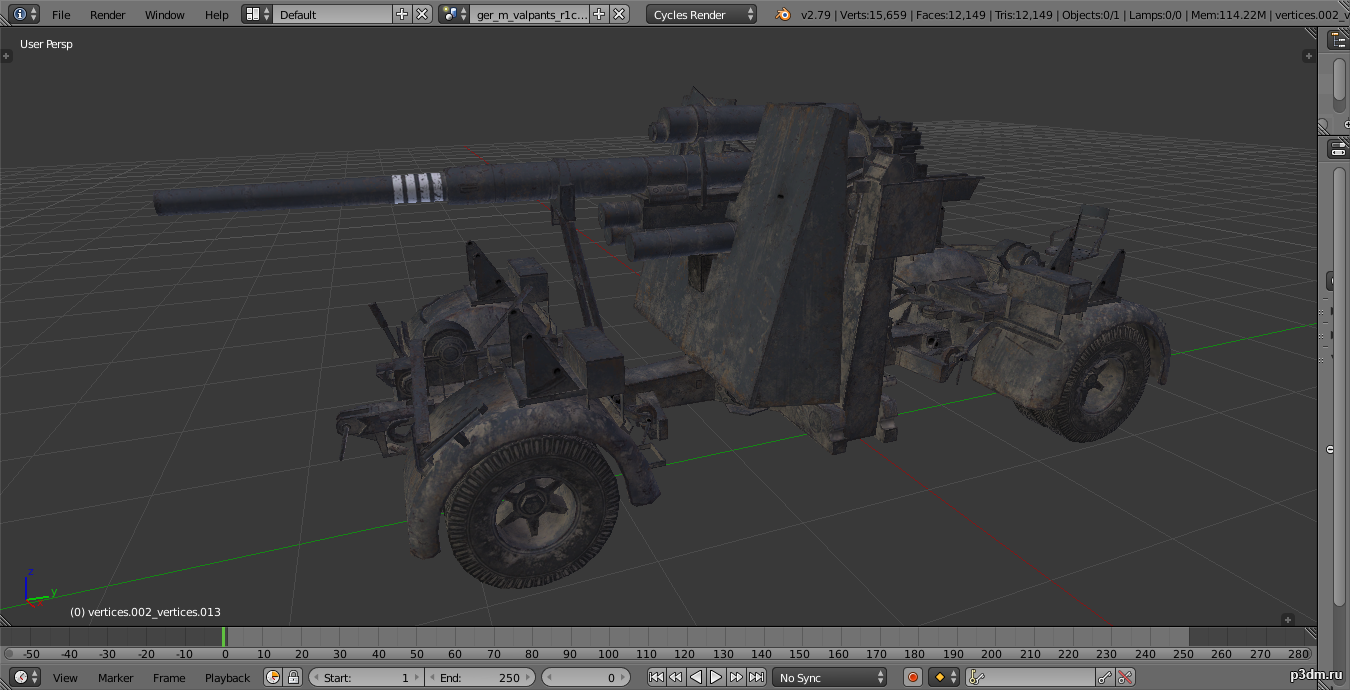Toggle the red auto keyframe record button

pyautogui.click(x=912, y=677)
